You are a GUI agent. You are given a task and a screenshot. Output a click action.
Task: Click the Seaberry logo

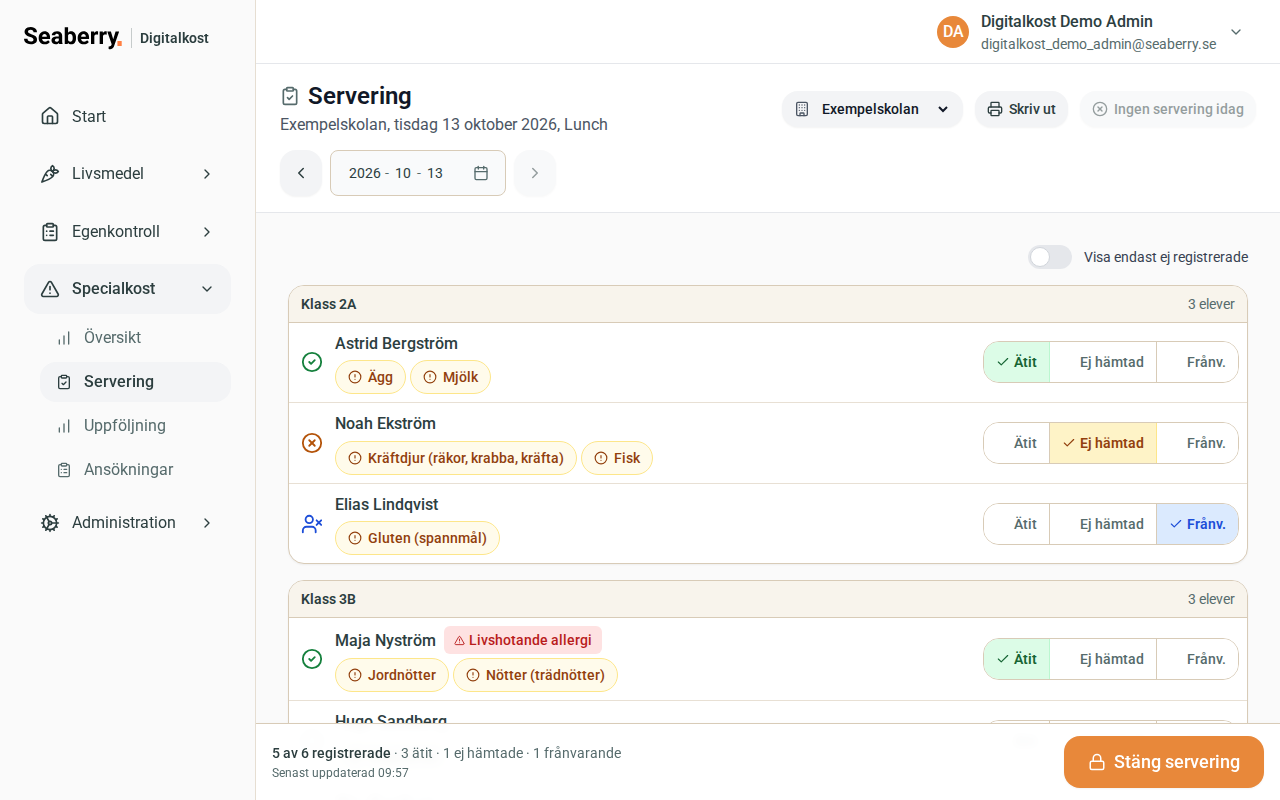point(73,37)
